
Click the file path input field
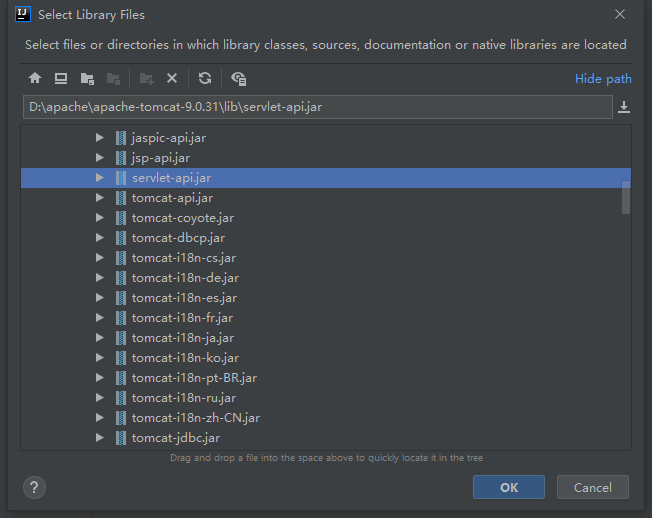point(318,107)
